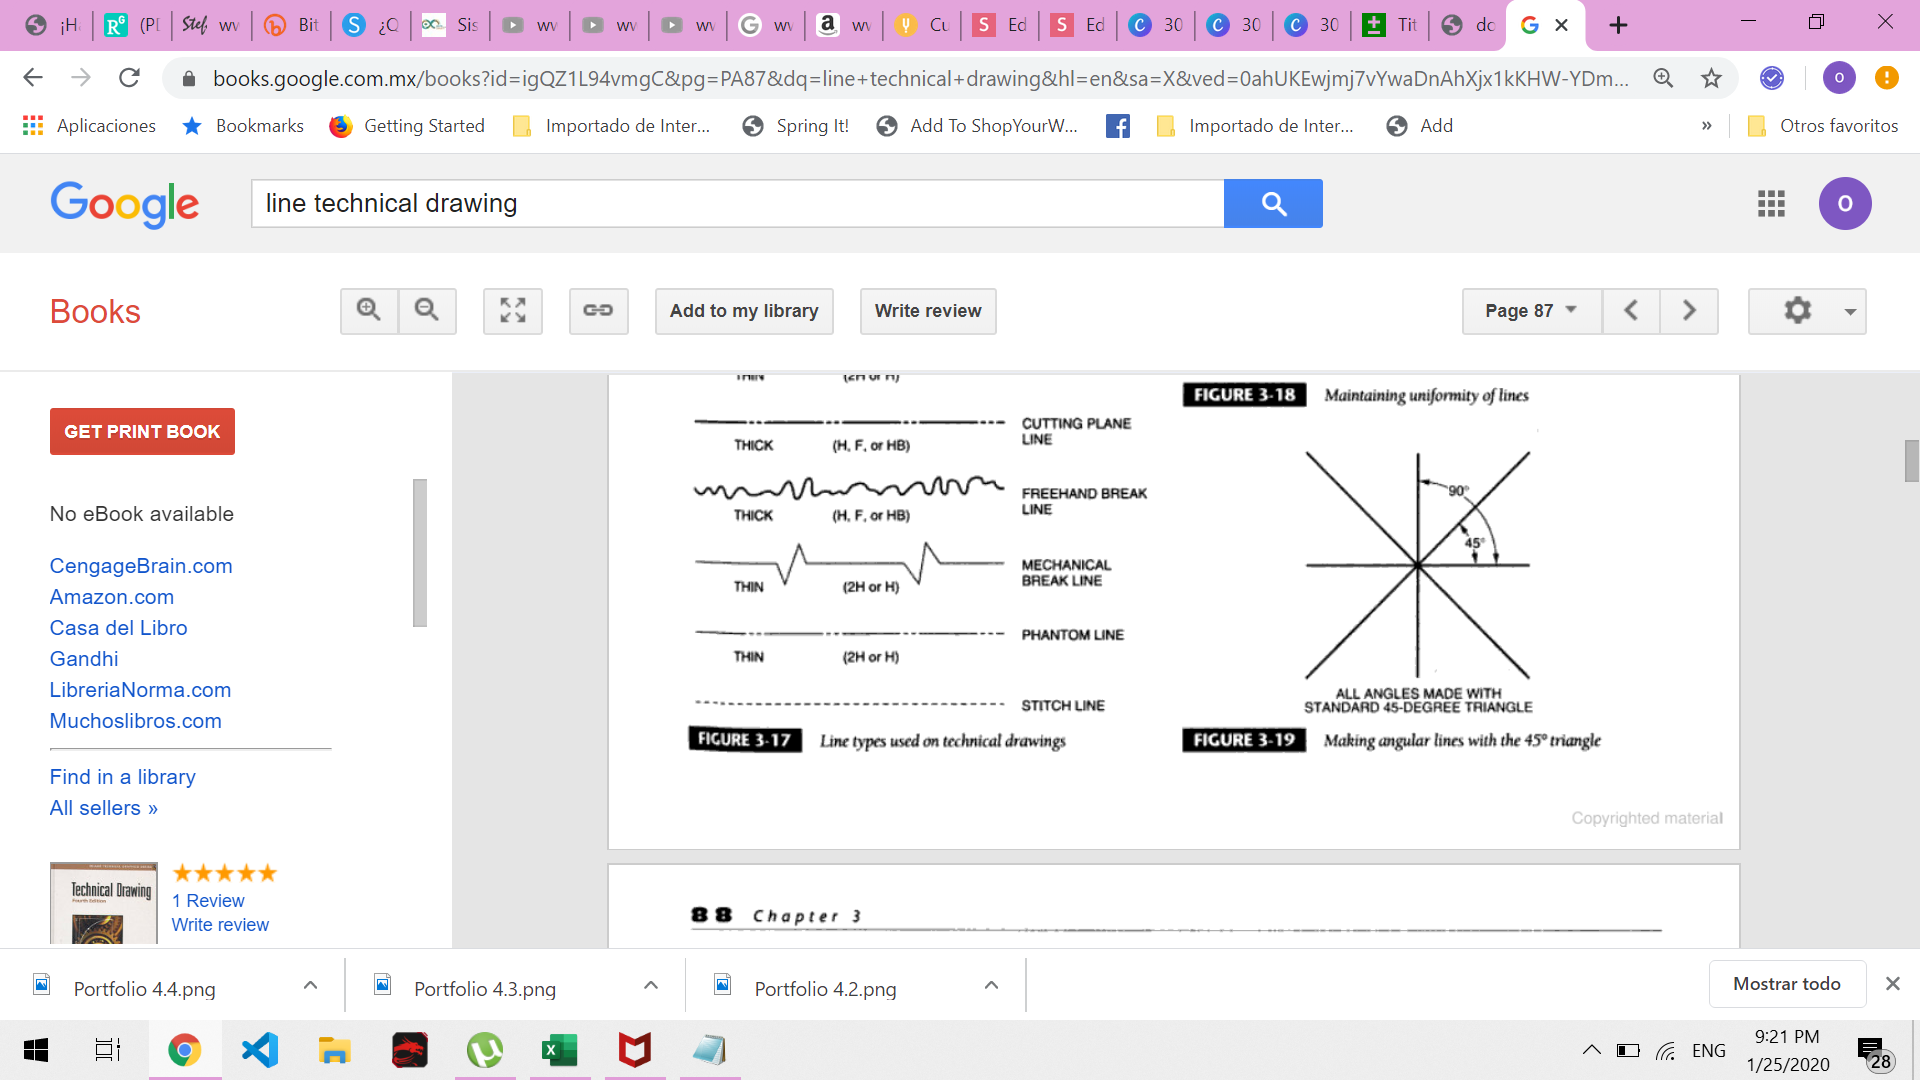Click Add to my library button
This screenshot has height=1080, width=1920.
(744, 311)
